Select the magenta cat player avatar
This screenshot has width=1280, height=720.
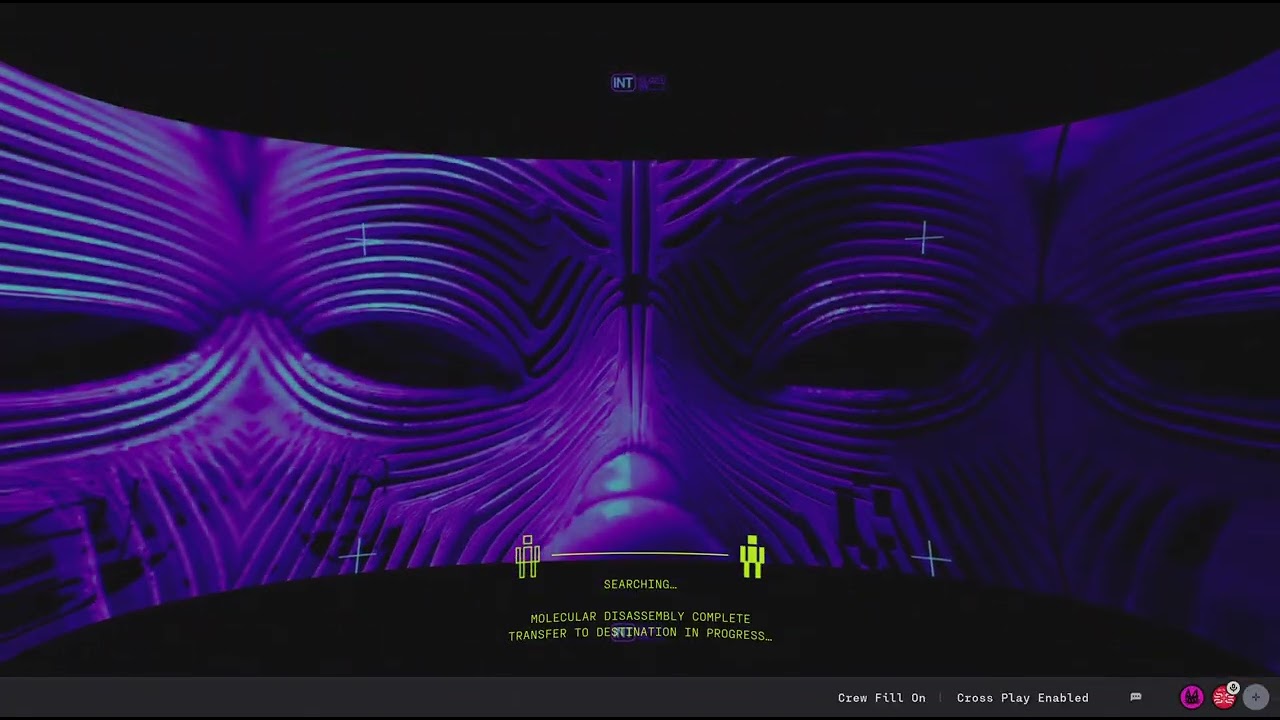point(1191,697)
